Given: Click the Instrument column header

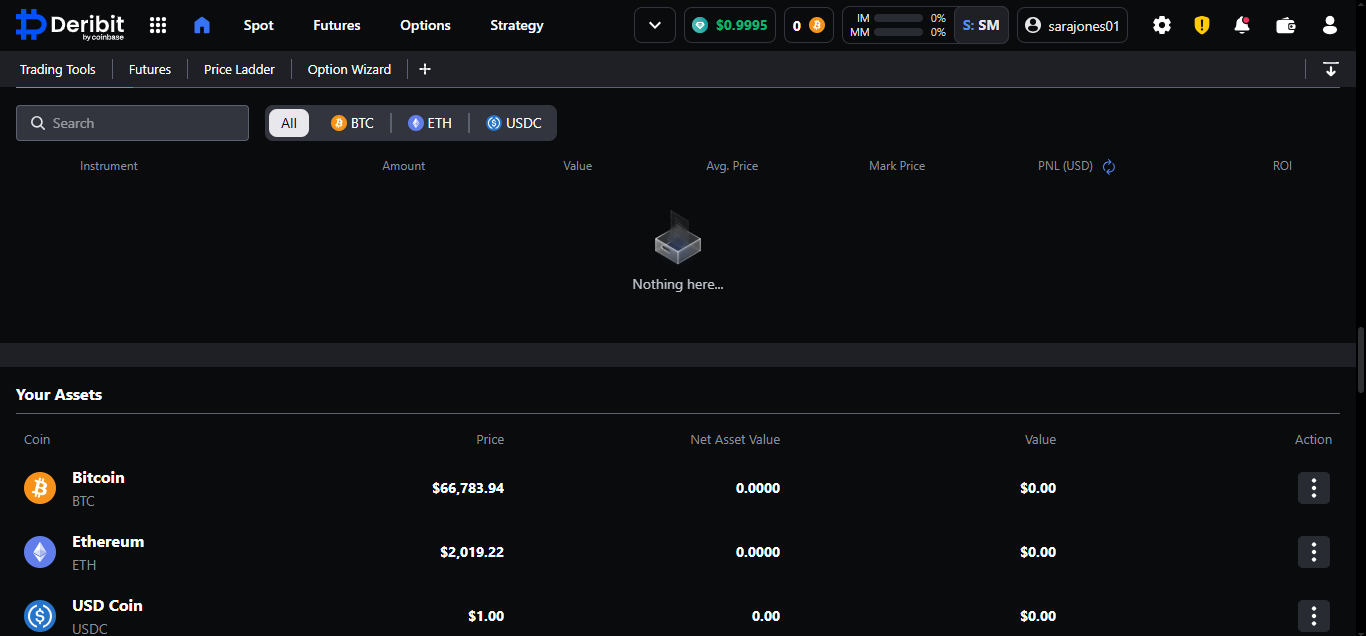Looking at the screenshot, I should [x=109, y=166].
